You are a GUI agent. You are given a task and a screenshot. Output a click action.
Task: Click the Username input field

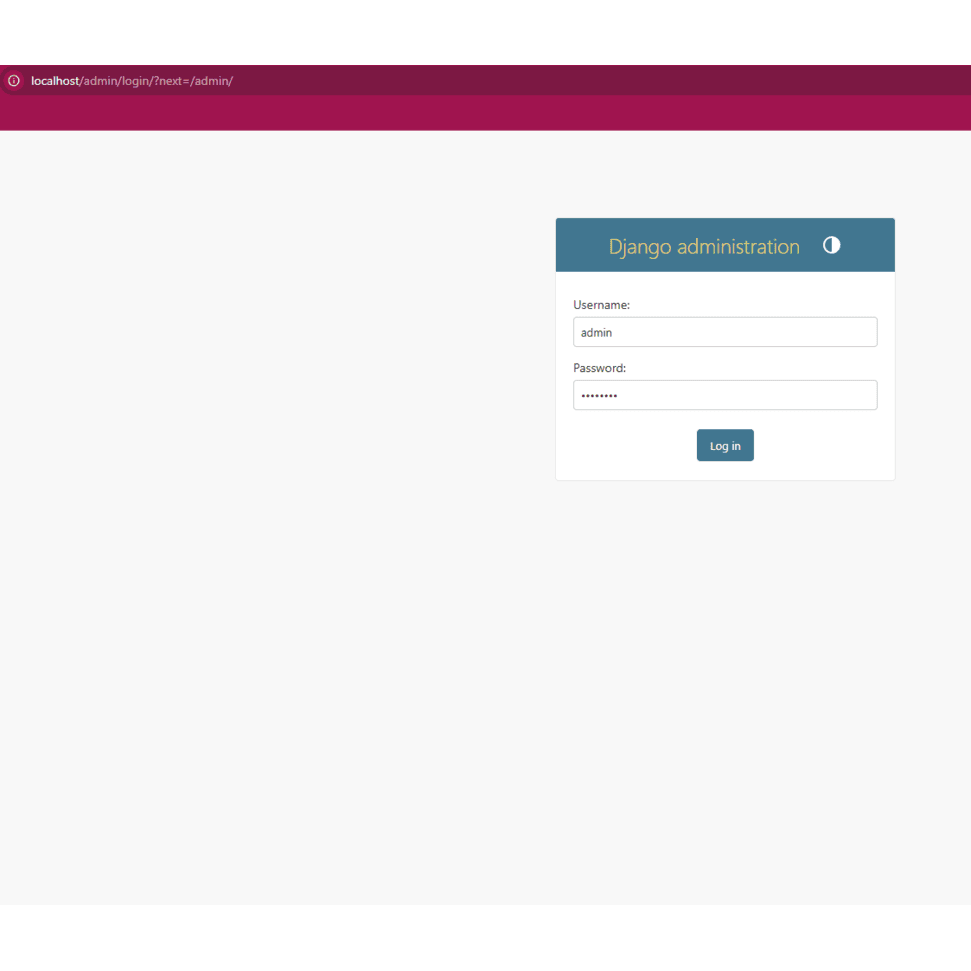pos(725,332)
